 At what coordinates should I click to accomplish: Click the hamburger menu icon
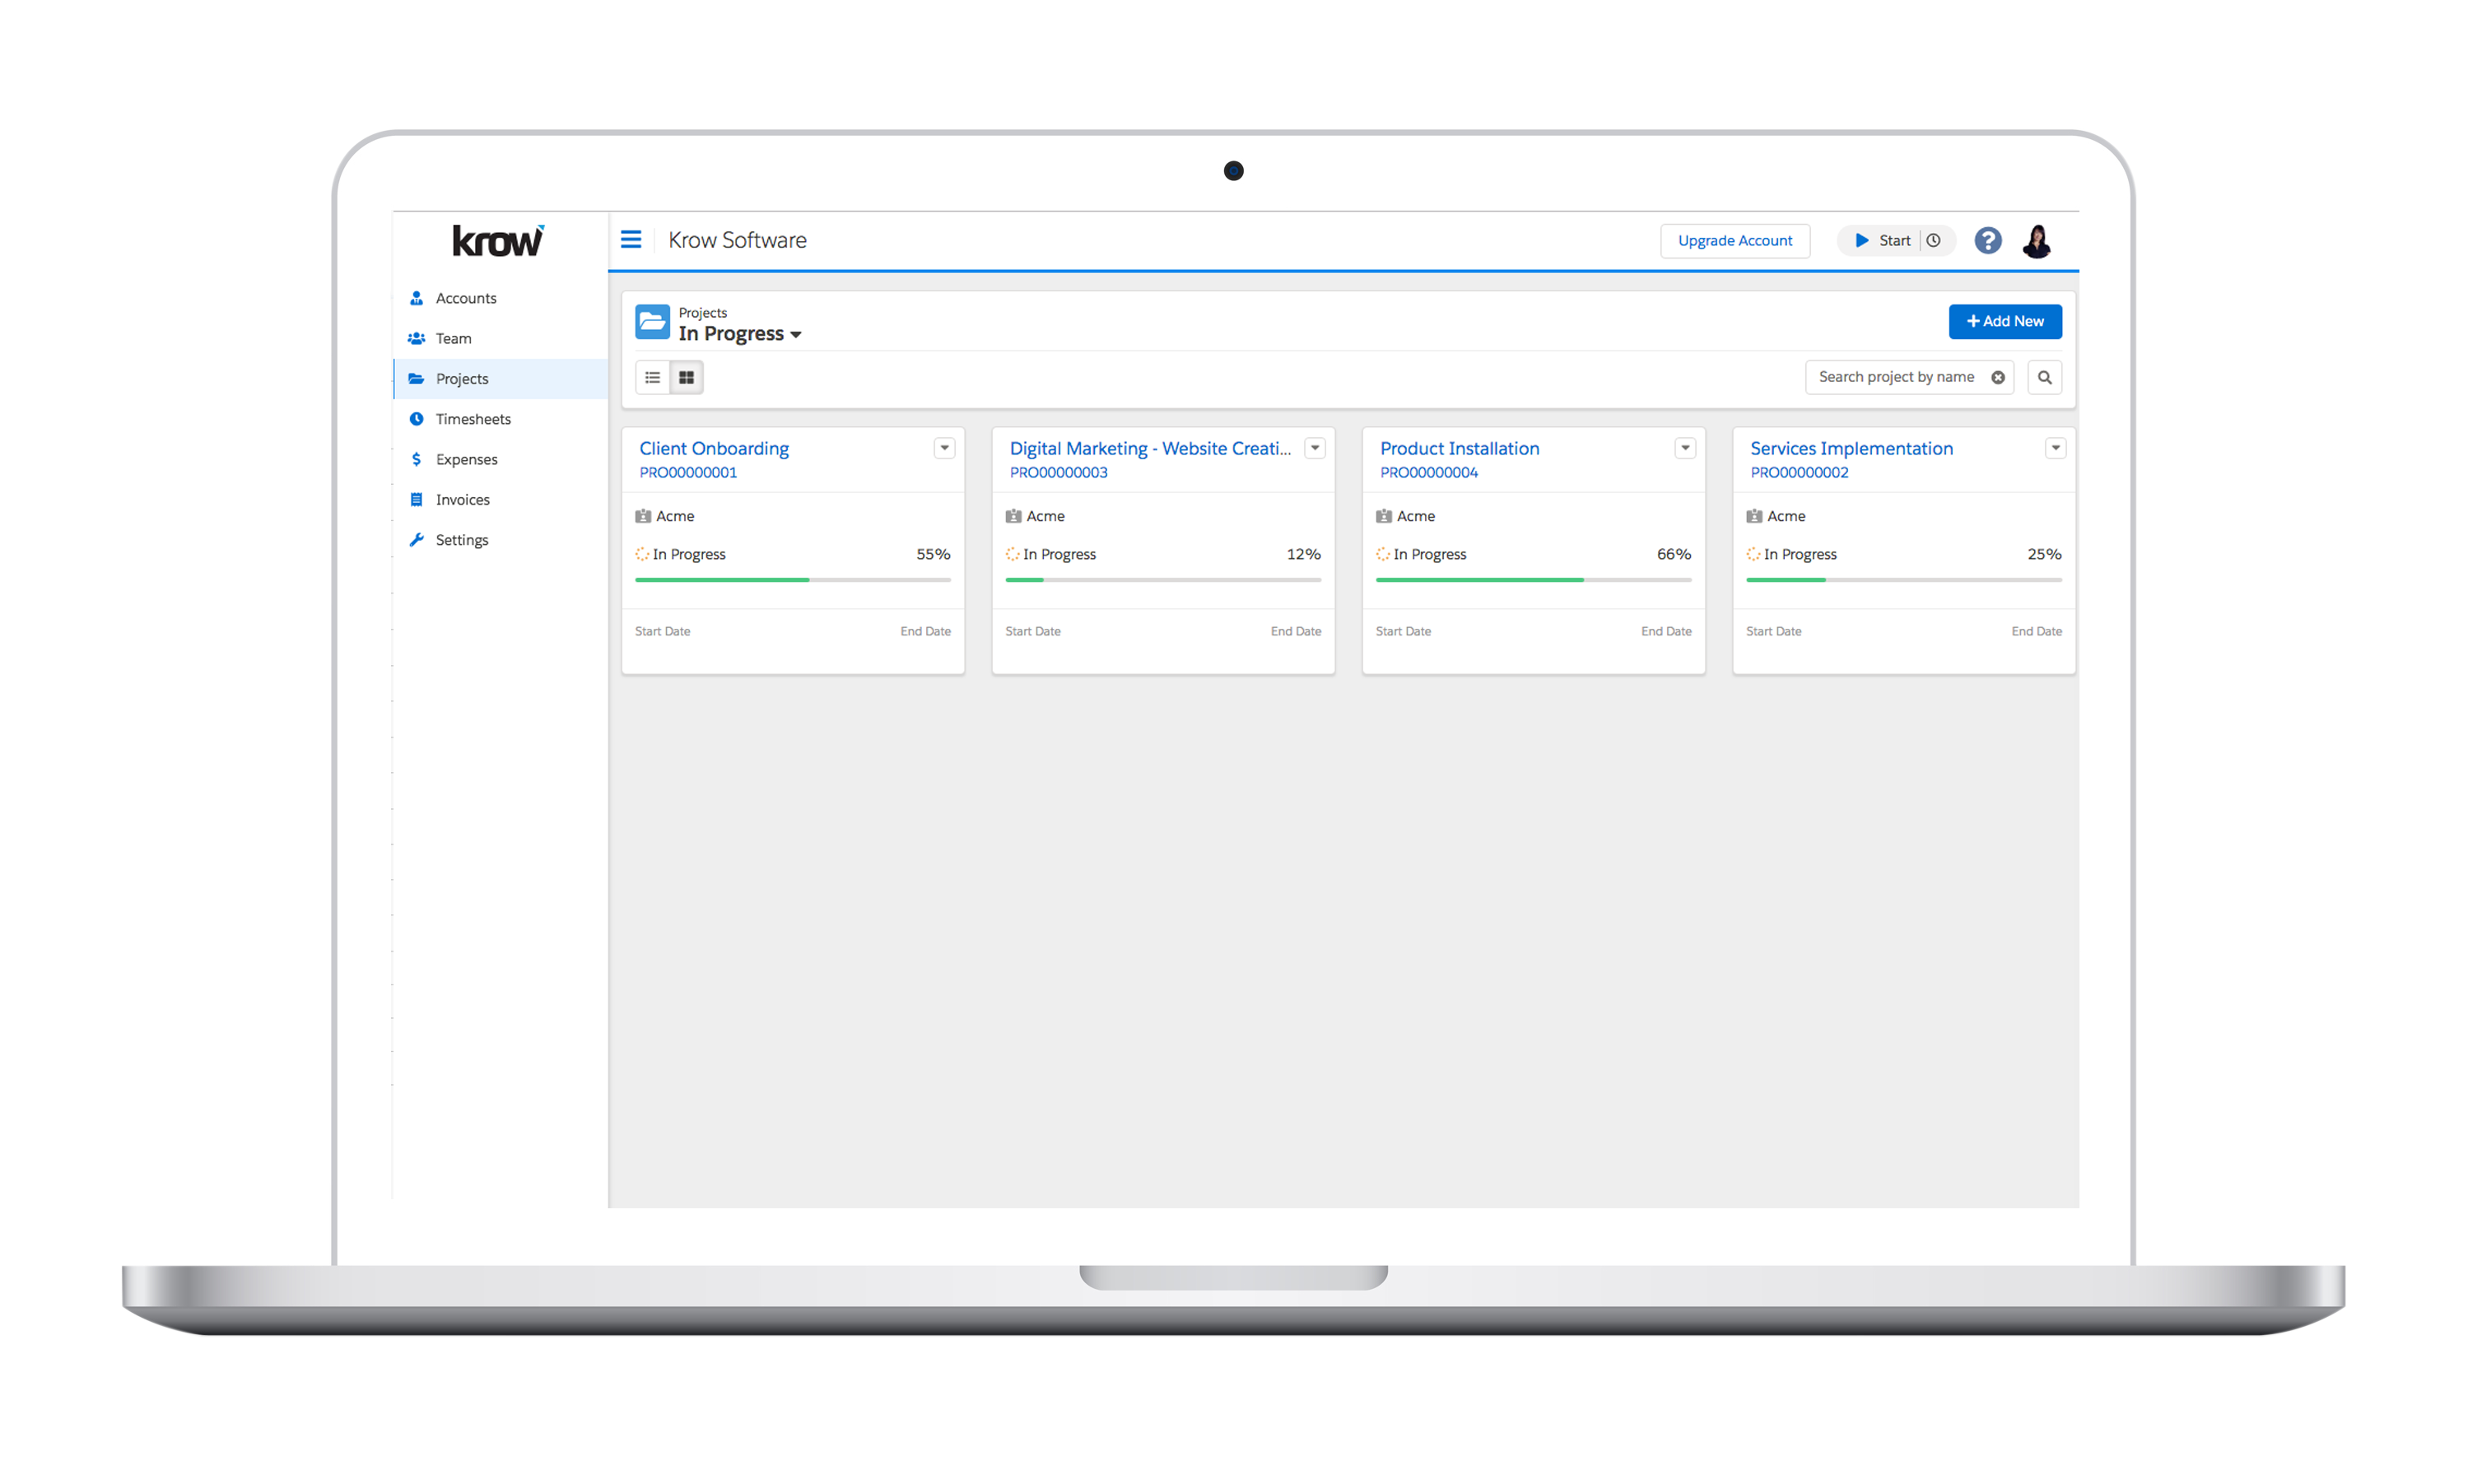[631, 240]
